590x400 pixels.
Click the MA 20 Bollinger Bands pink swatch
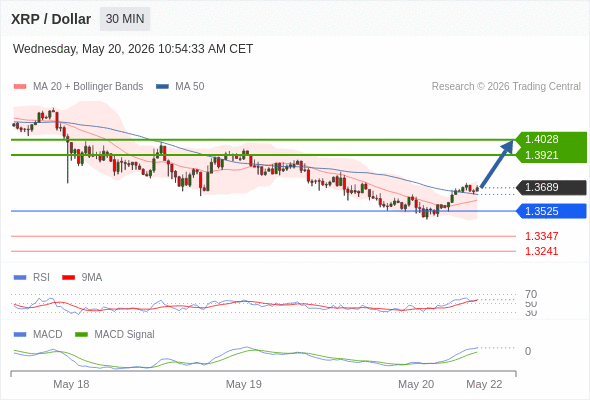pyautogui.click(x=20, y=87)
